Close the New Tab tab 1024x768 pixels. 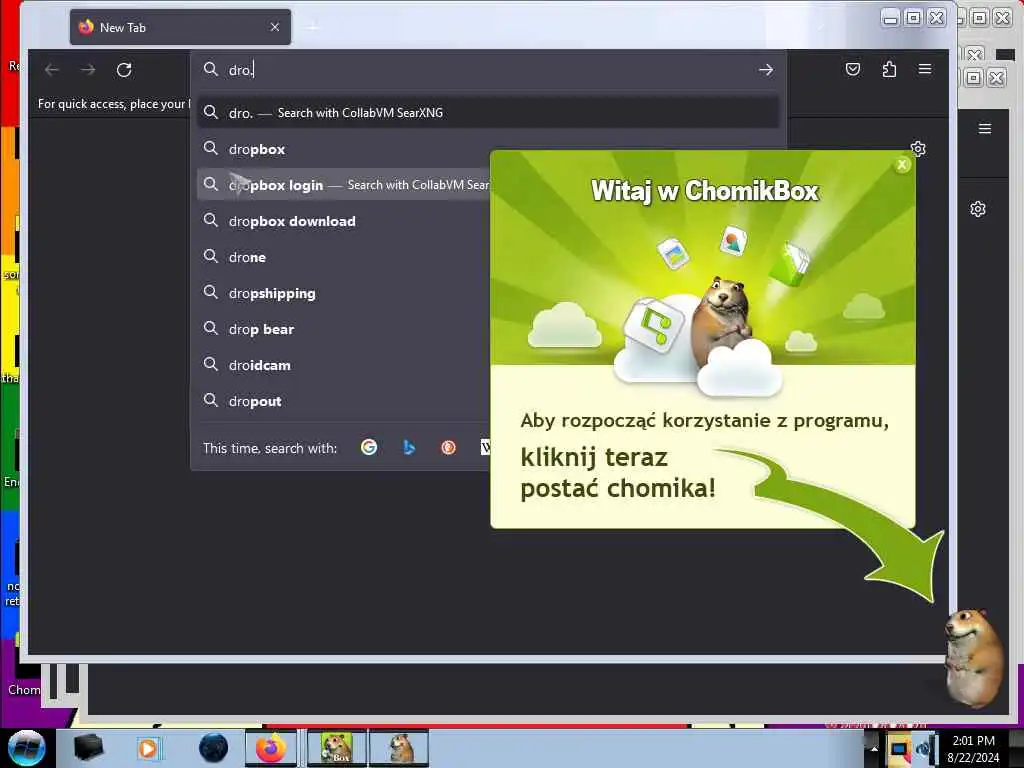click(x=275, y=27)
